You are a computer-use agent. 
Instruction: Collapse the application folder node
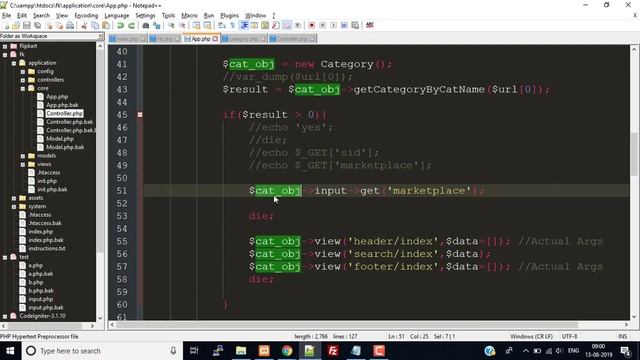click(x=14, y=63)
